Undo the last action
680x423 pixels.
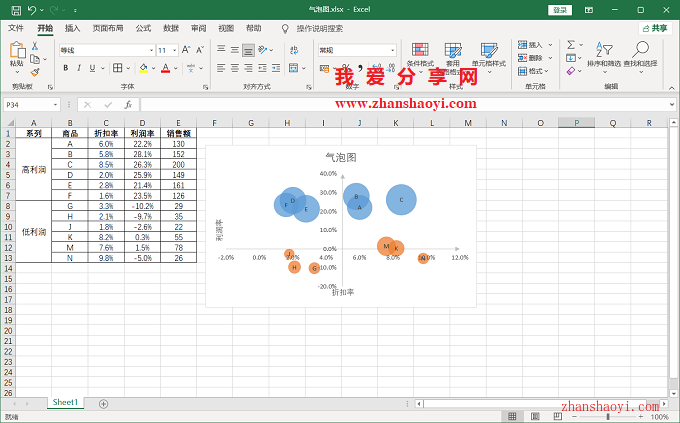coord(32,10)
